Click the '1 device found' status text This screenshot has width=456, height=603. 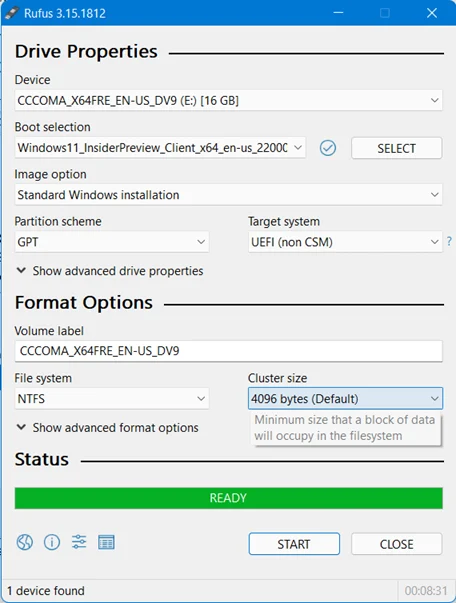click(46, 591)
